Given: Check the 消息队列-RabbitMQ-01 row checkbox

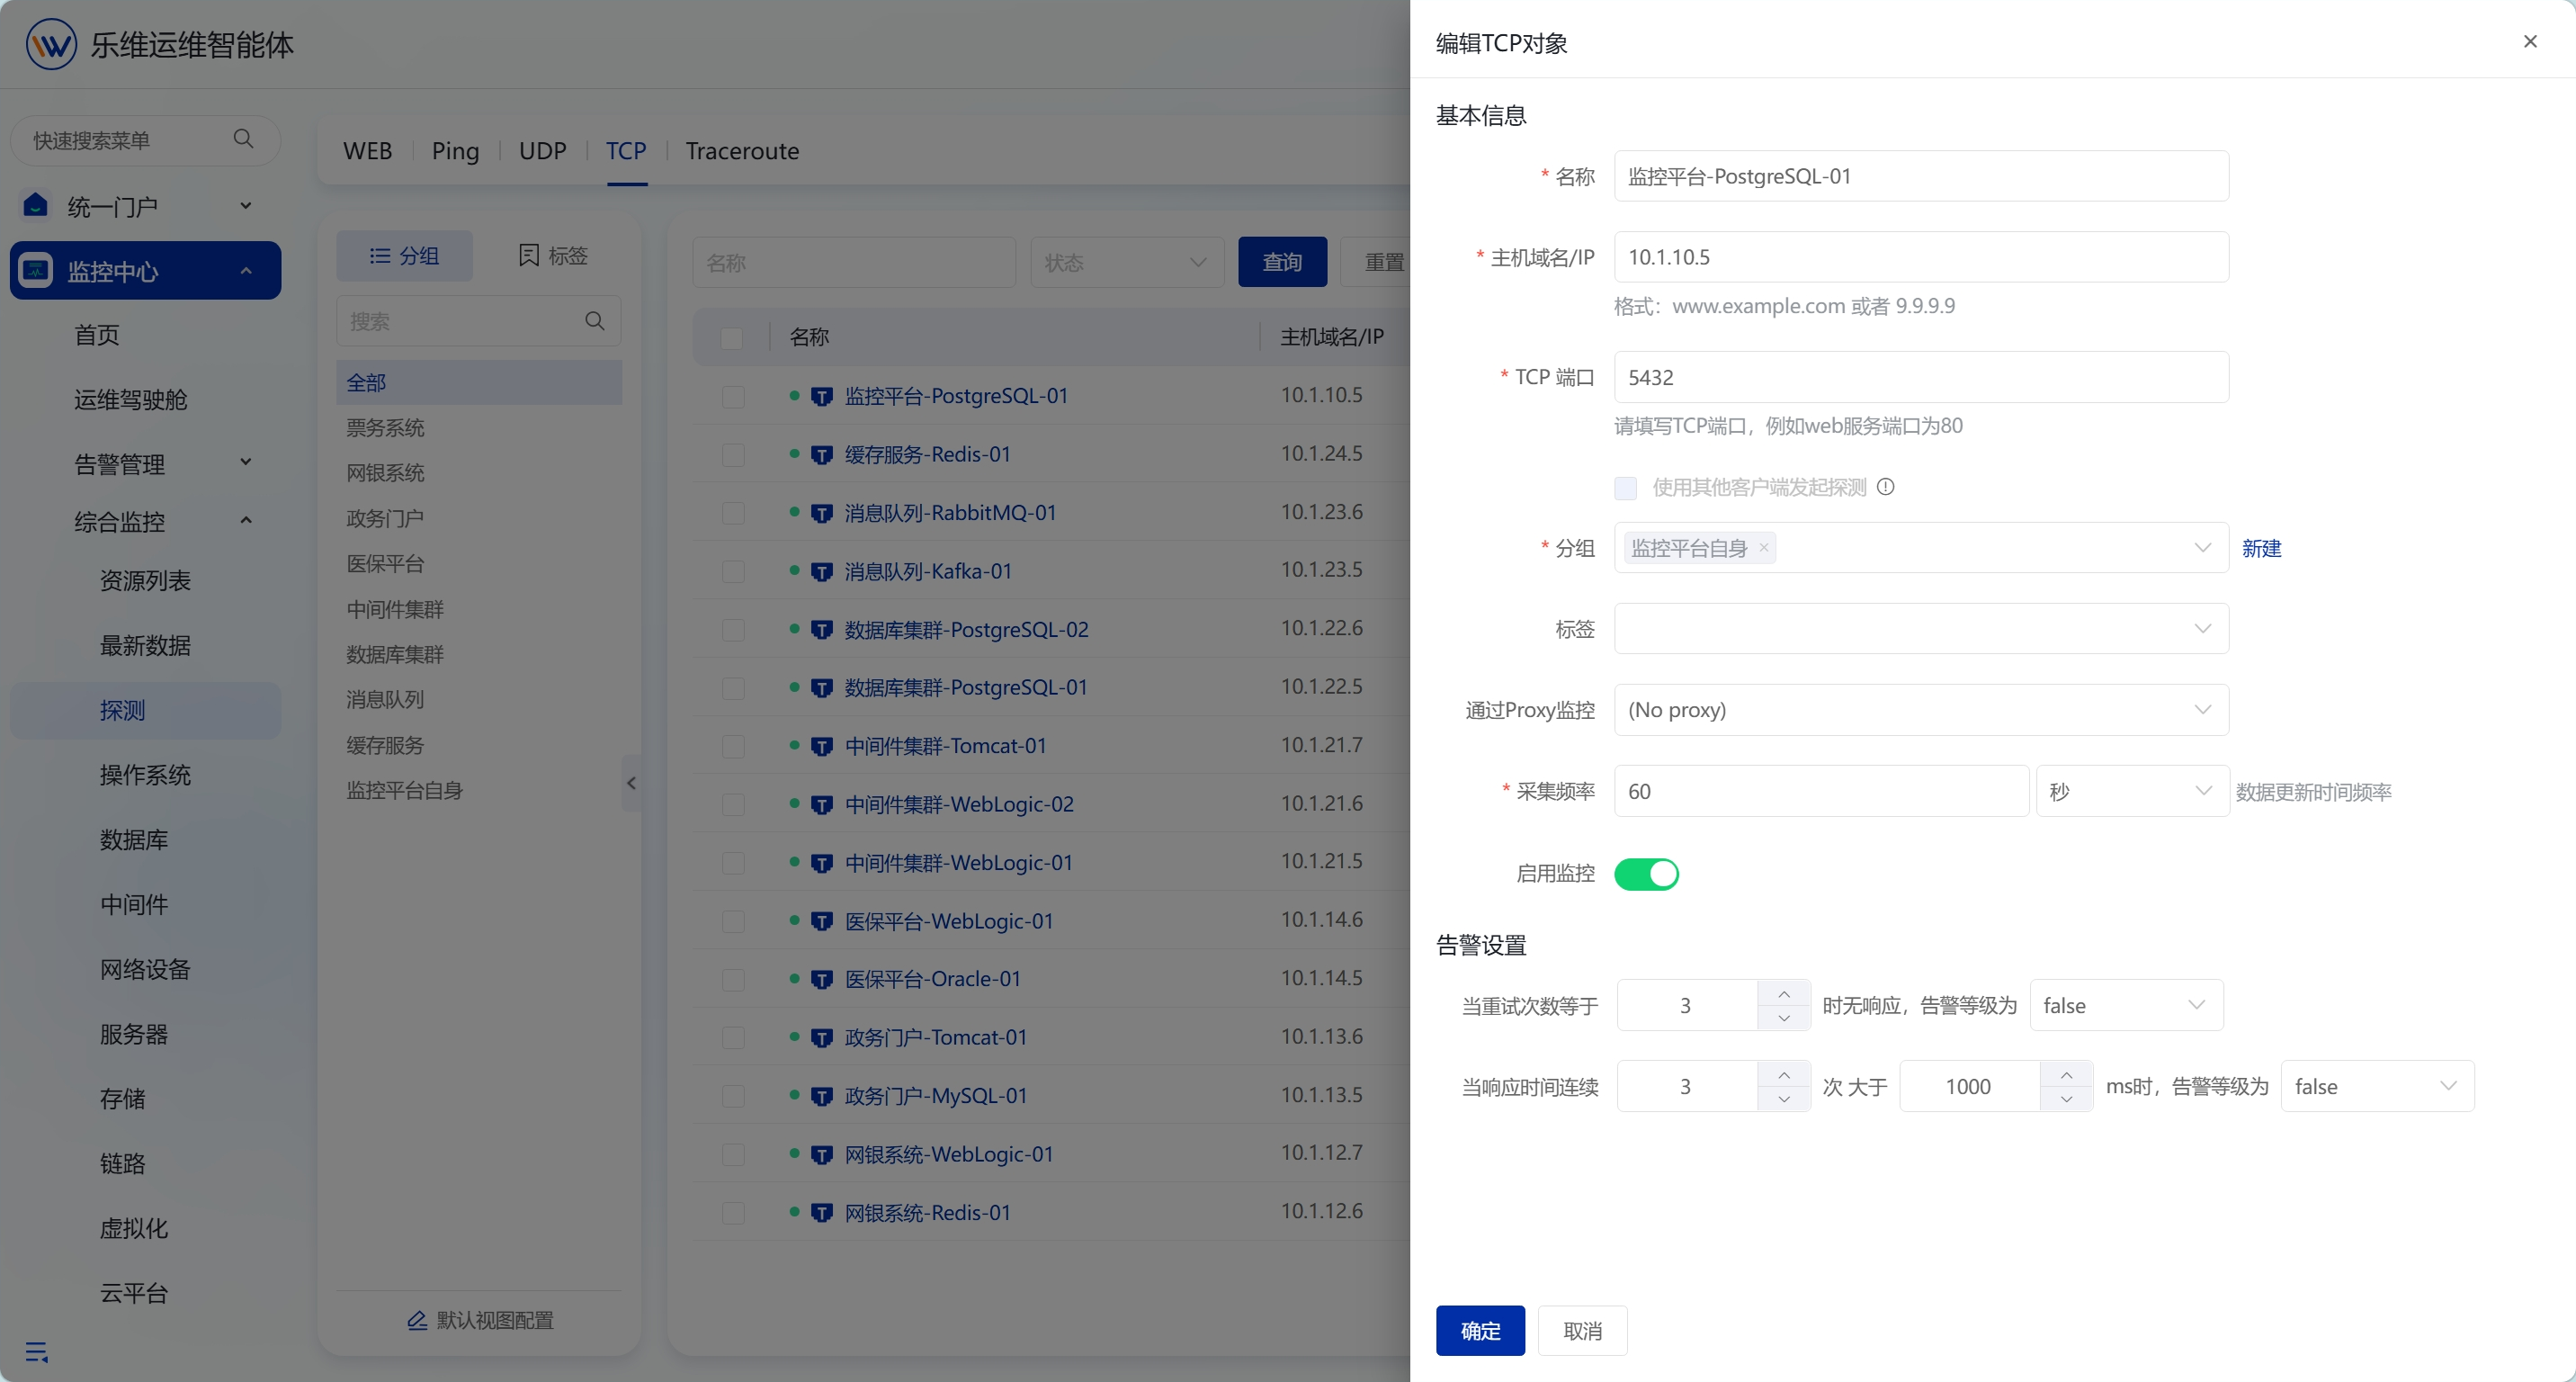Looking at the screenshot, I should point(733,513).
